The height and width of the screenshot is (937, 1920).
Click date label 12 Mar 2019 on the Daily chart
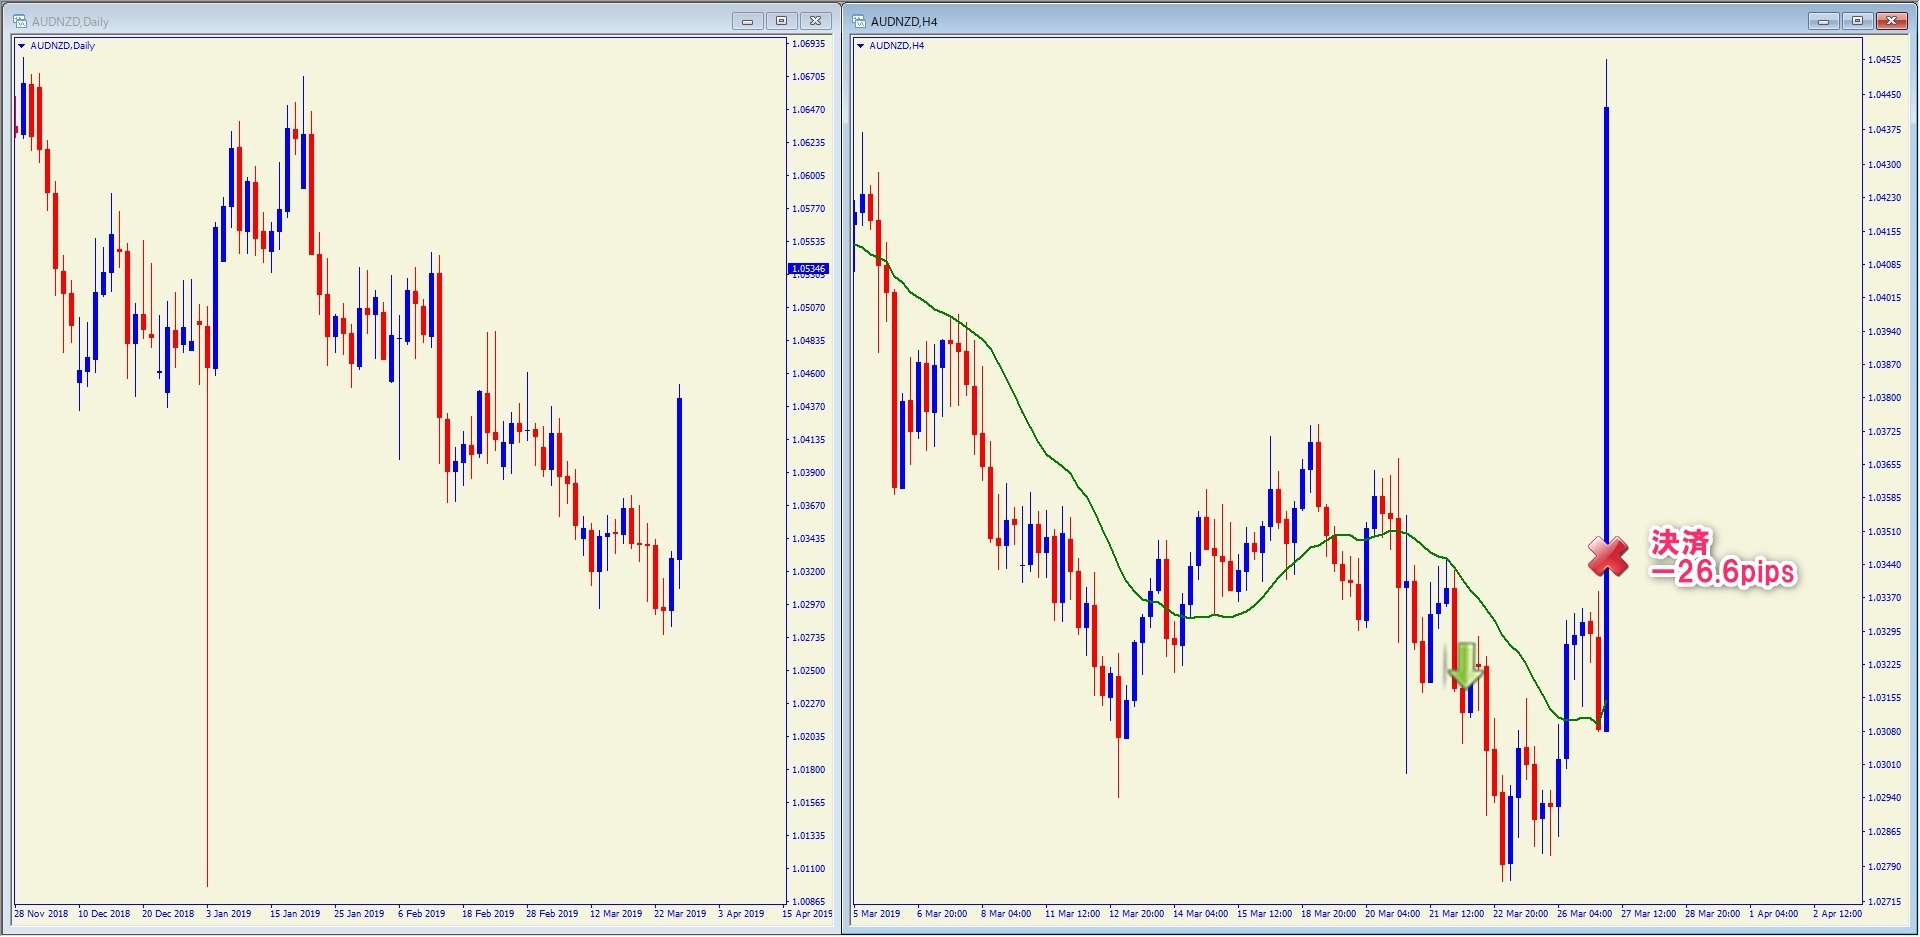coord(616,914)
